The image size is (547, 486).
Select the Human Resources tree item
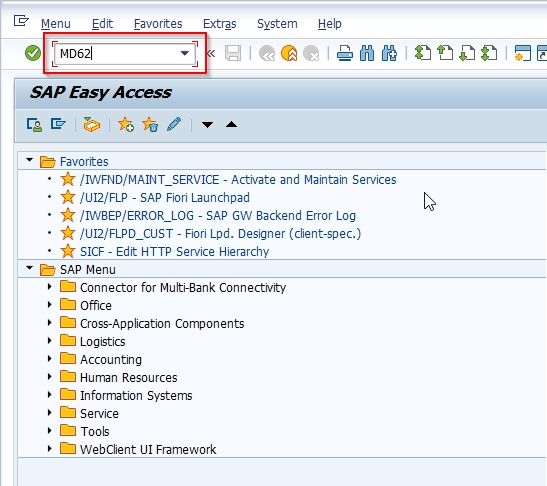tap(128, 377)
